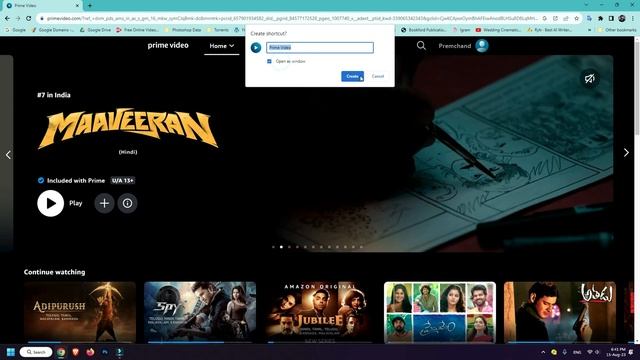Click the shortcut name input field
This screenshot has height=360, width=640.
point(320,47)
